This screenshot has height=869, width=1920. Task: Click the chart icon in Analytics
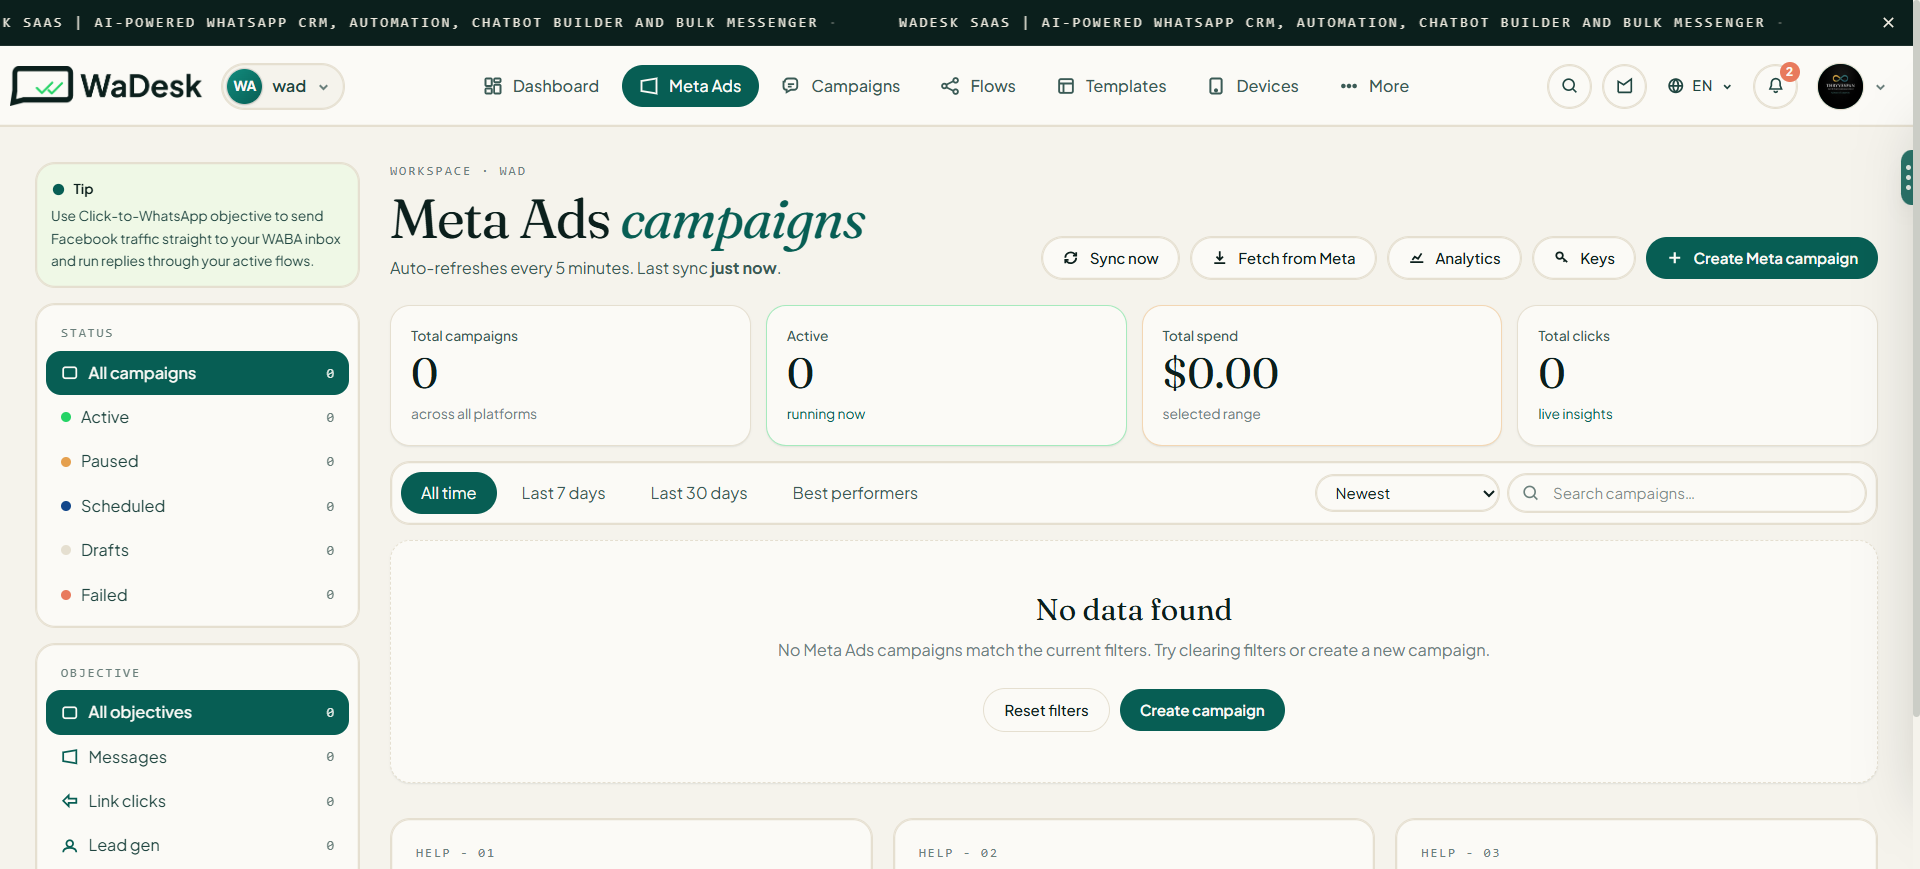[1416, 258]
